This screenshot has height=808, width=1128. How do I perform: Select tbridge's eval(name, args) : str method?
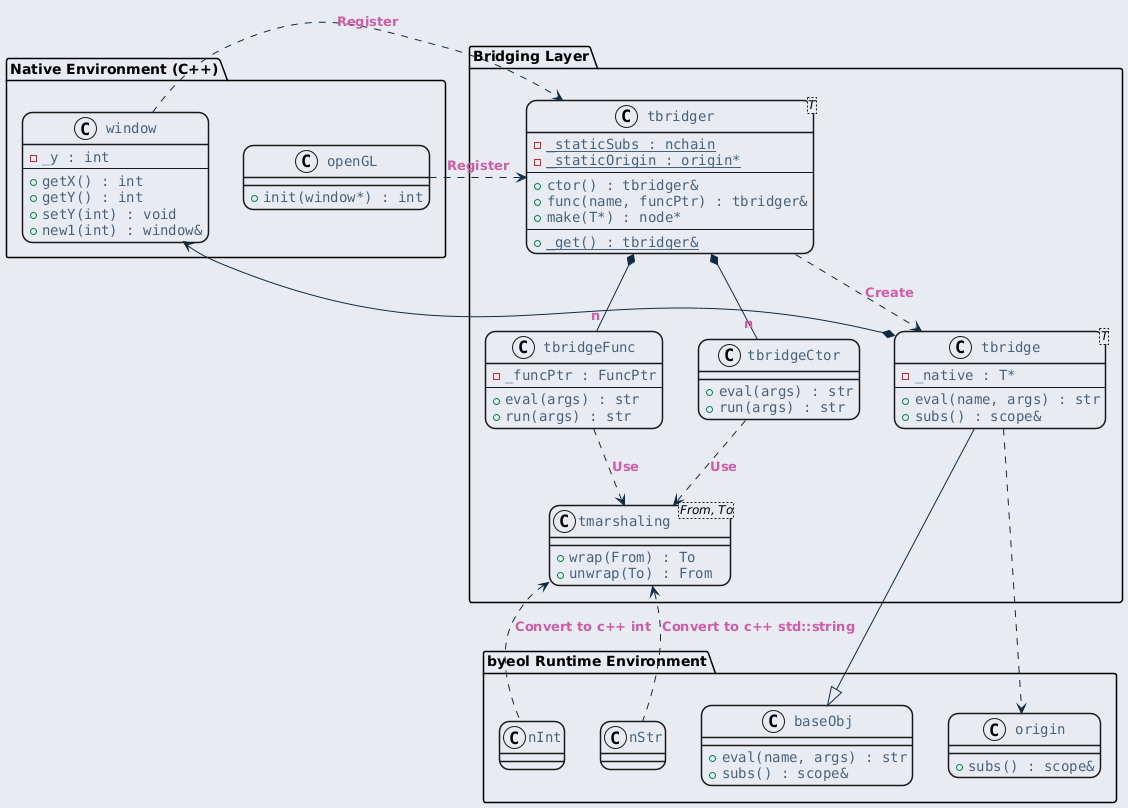(1007, 399)
